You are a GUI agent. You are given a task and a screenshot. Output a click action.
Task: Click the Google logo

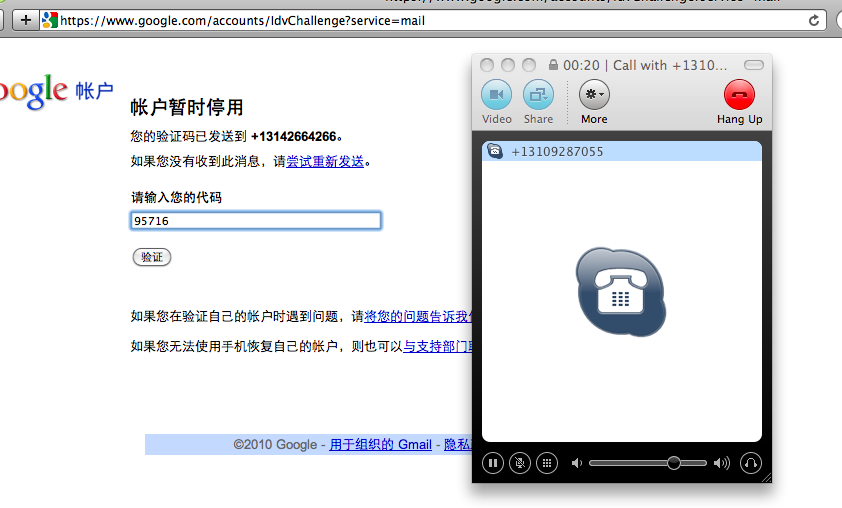(x=33, y=91)
